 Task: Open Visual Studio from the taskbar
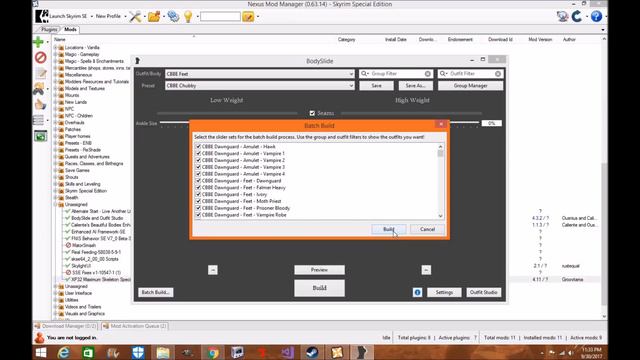click(288, 353)
